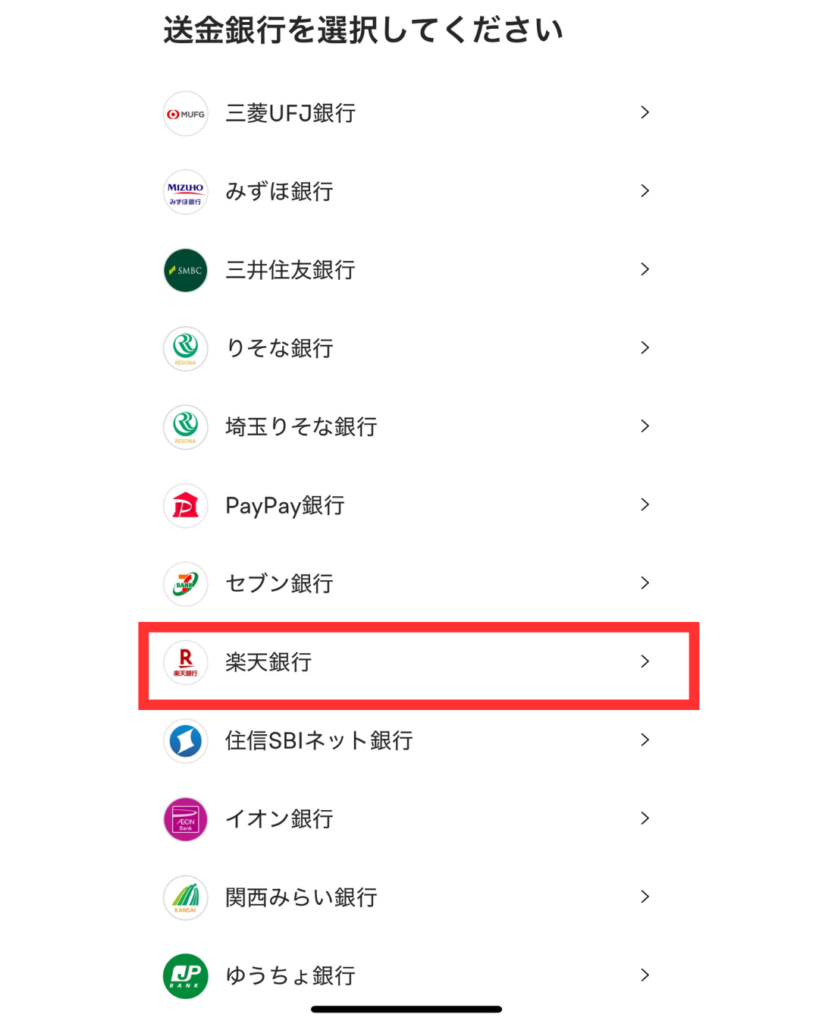Tap the 埼玉りそな銀行 Resona logo icon
819x1024 pixels.
pos(185,427)
